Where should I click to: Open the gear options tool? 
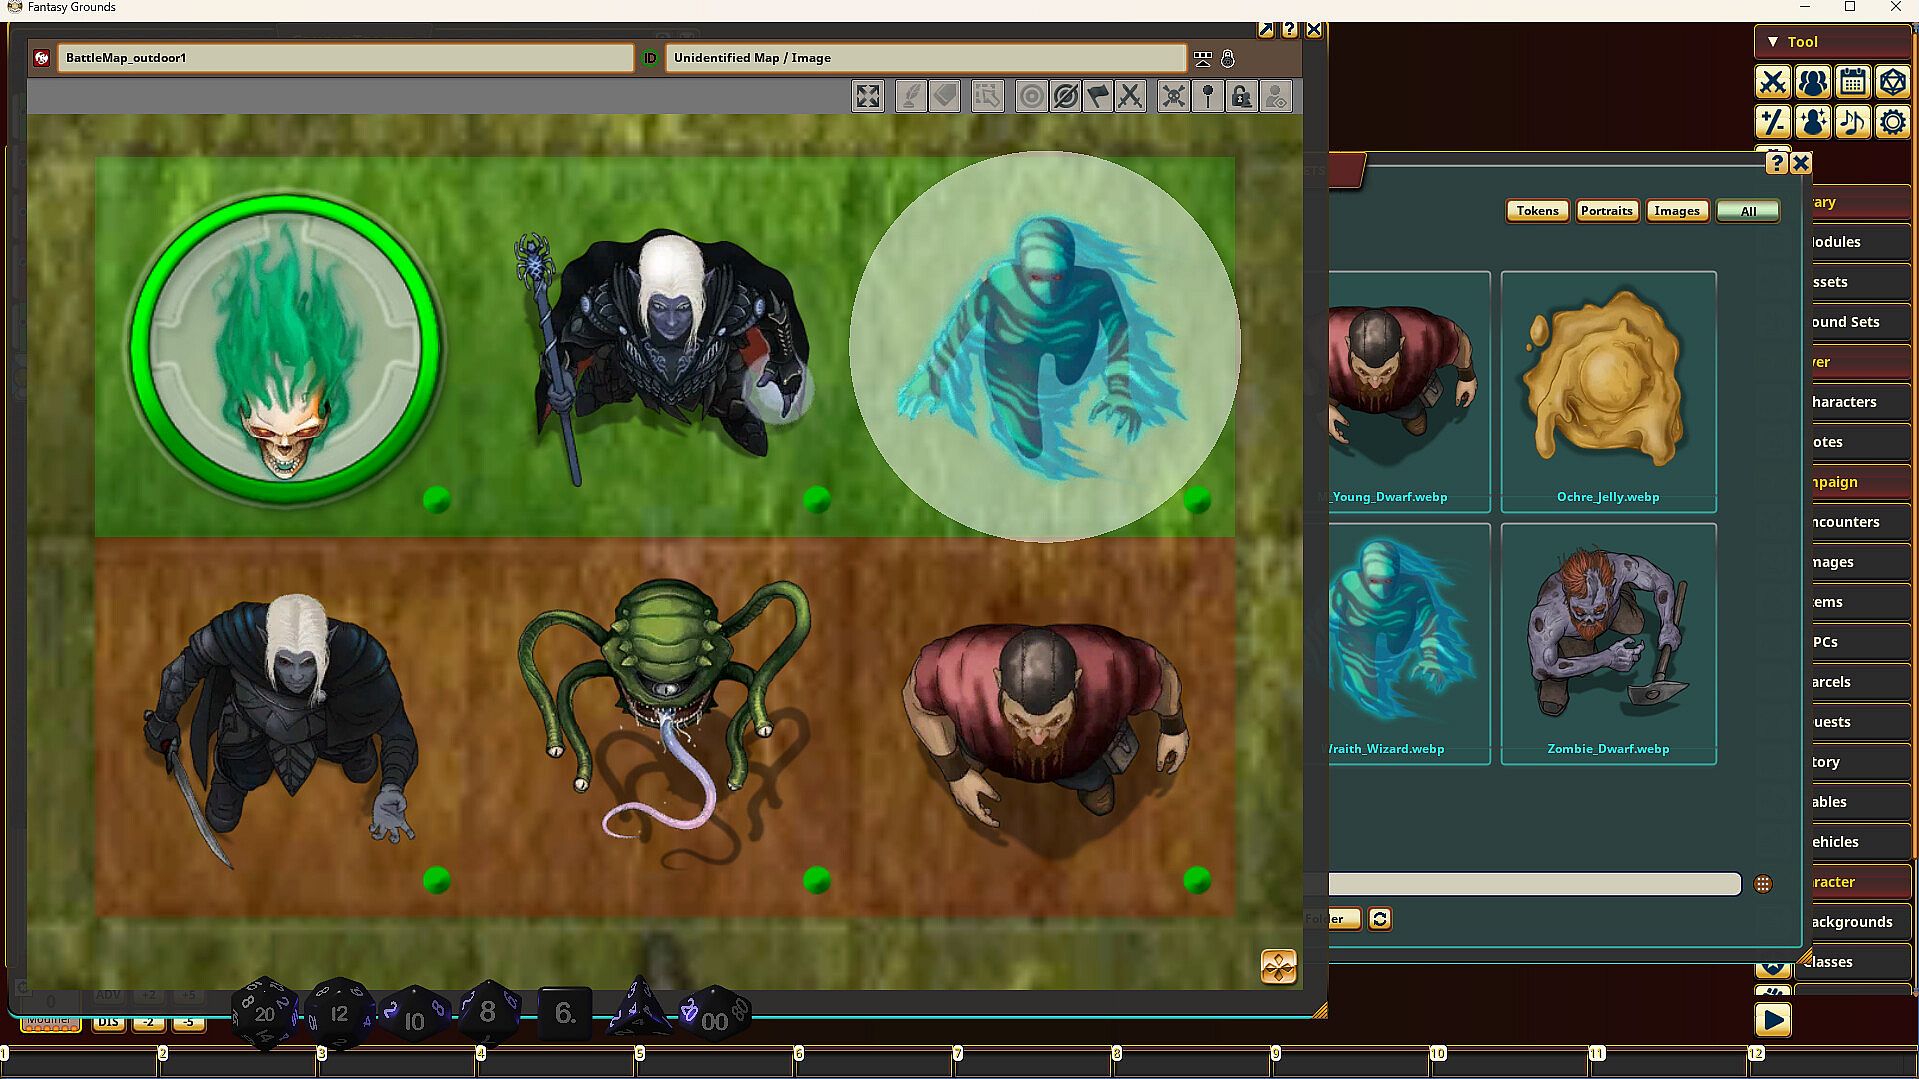1893,122
